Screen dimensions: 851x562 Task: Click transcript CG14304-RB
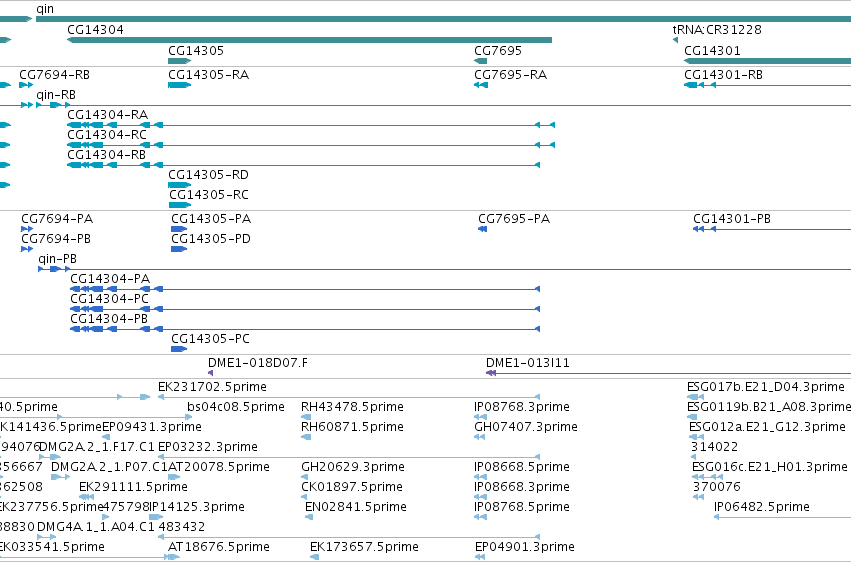pyautogui.click(x=106, y=155)
